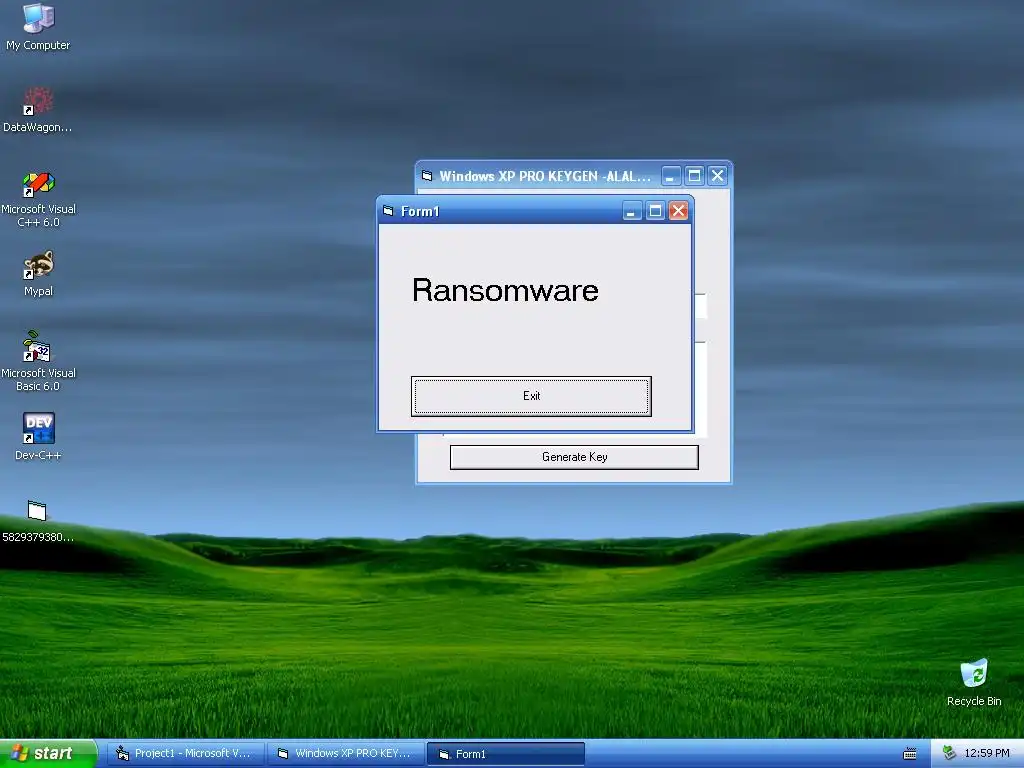
Task: Switch to Windows XP PRO KEYGEN taskbar item
Action: coord(346,754)
